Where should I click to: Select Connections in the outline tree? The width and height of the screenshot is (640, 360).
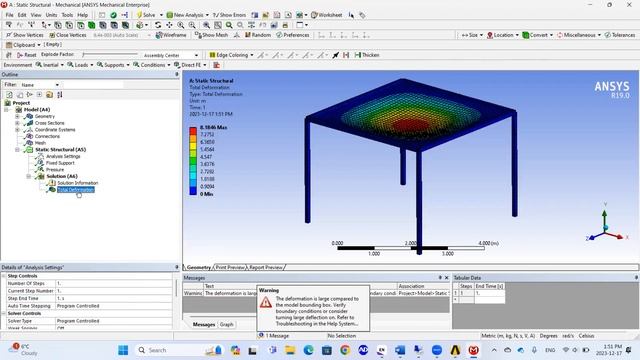(x=47, y=136)
